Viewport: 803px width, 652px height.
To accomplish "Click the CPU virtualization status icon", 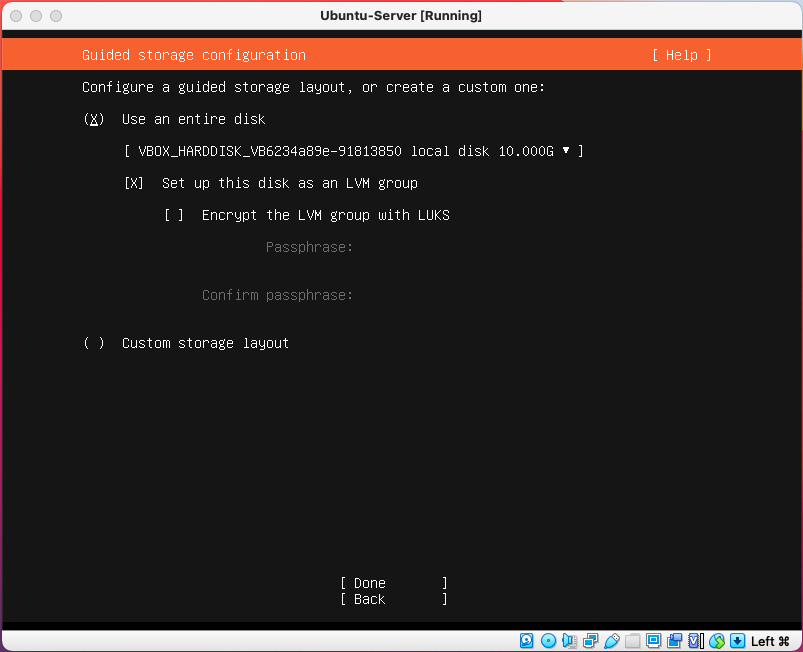I will point(695,641).
